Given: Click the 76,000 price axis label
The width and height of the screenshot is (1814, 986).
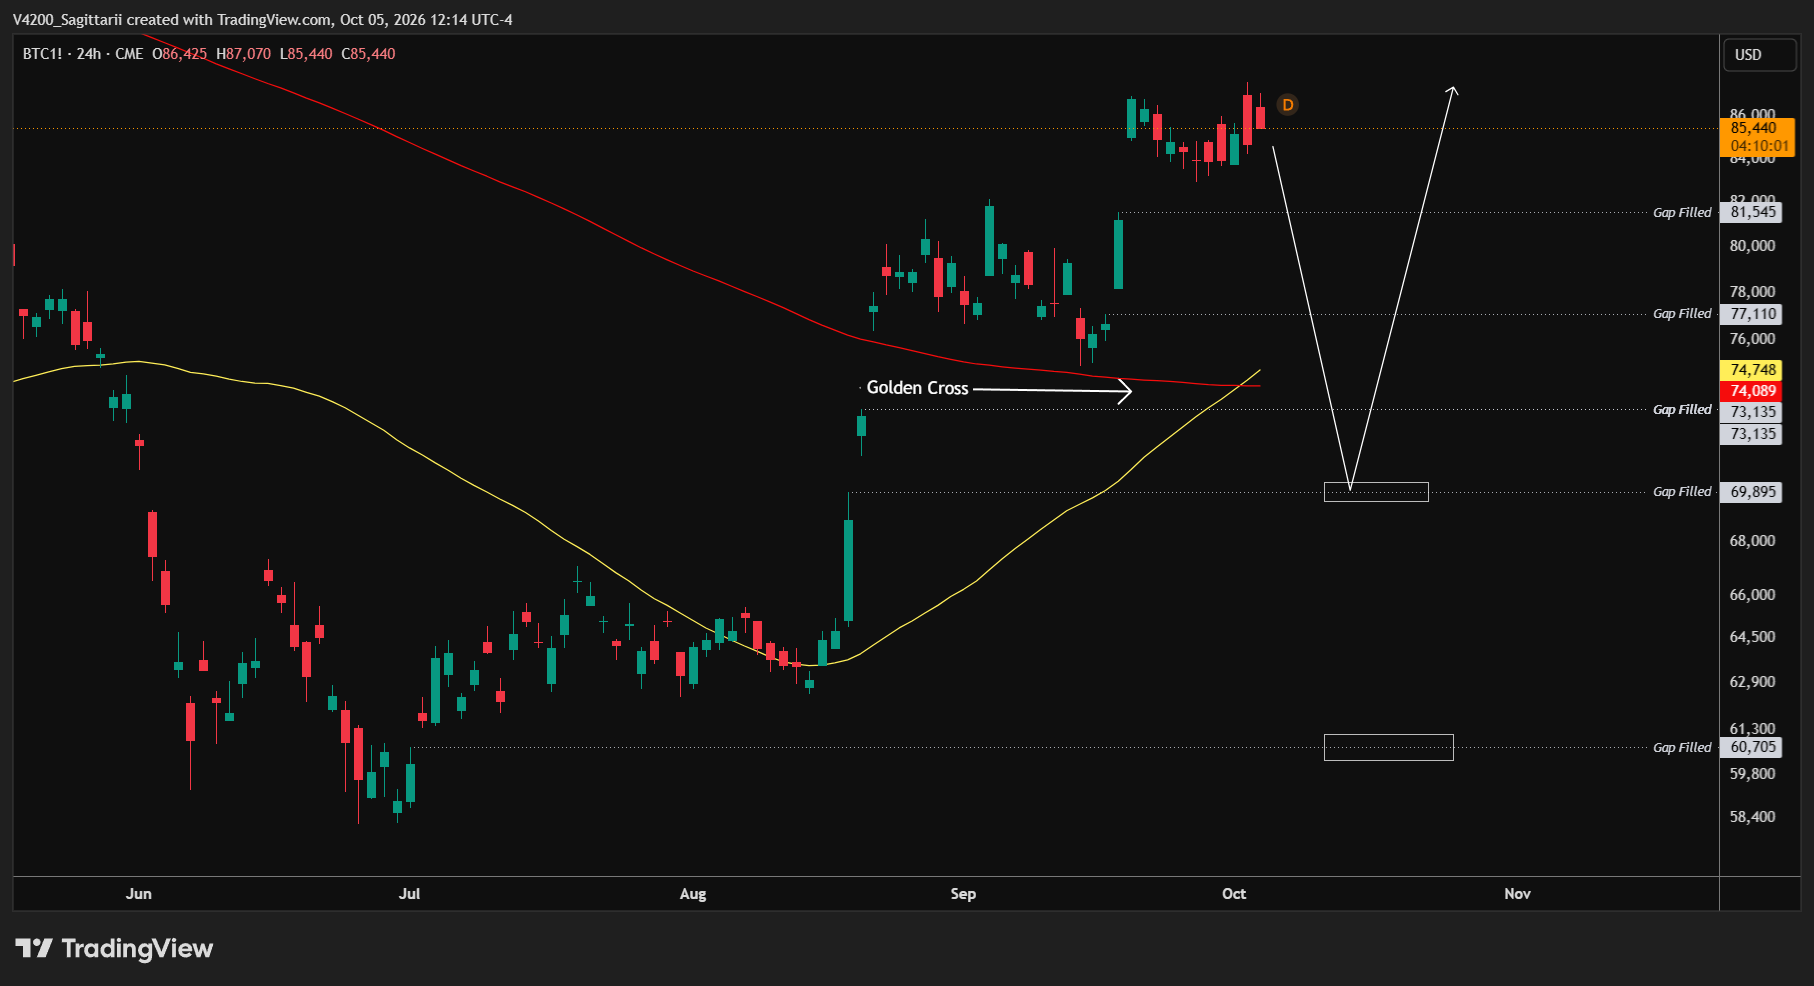Looking at the screenshot, I should [x=1752, y=339].
